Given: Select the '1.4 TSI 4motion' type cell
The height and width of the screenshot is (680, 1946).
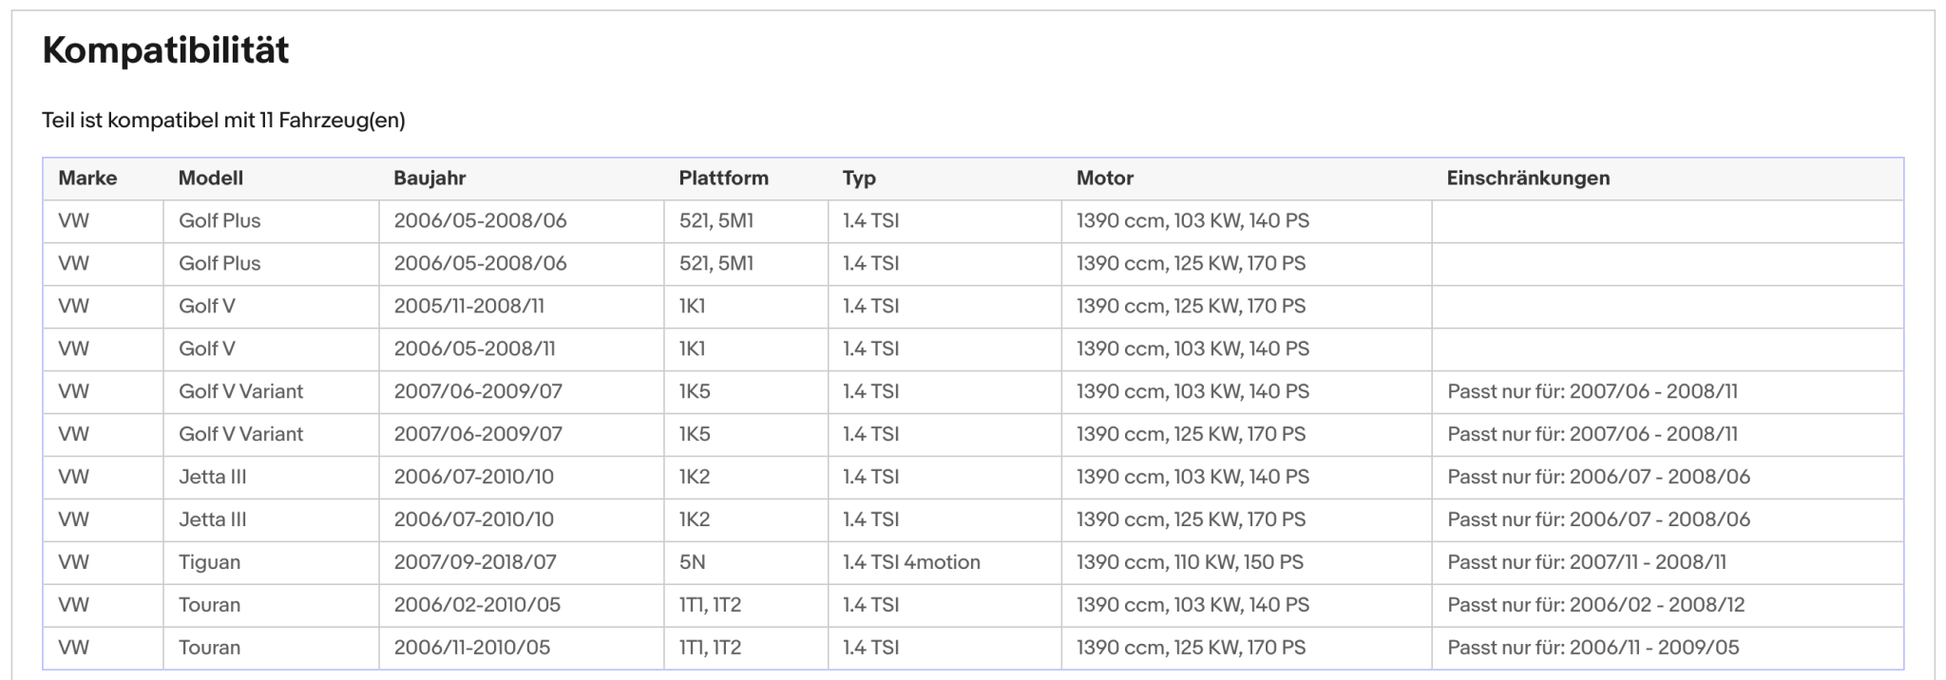Looking at the screenshot, I should click(x=910, y=562).
